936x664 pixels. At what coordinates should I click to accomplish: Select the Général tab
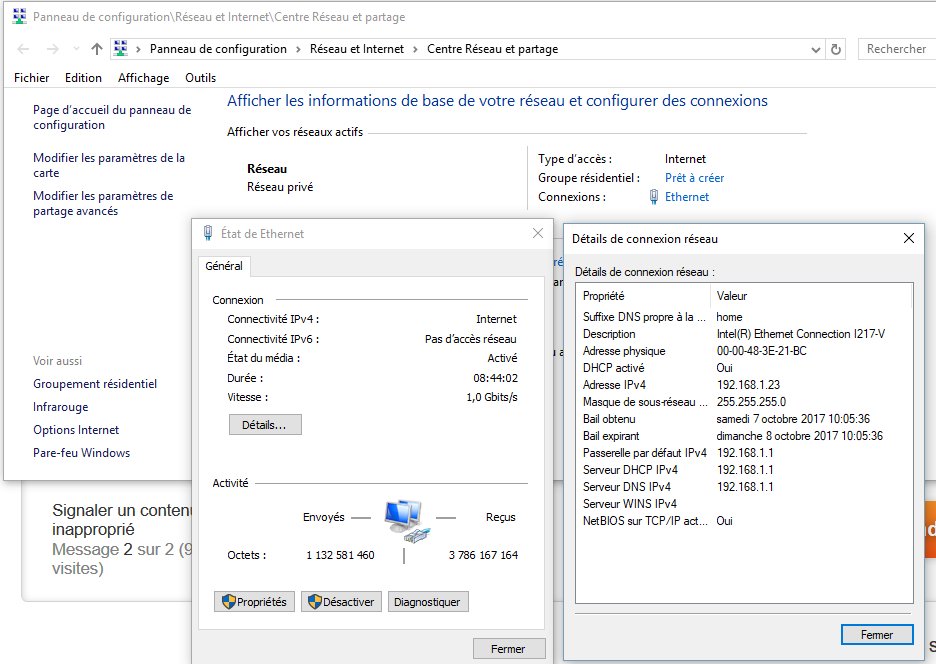tap(224, 266)
